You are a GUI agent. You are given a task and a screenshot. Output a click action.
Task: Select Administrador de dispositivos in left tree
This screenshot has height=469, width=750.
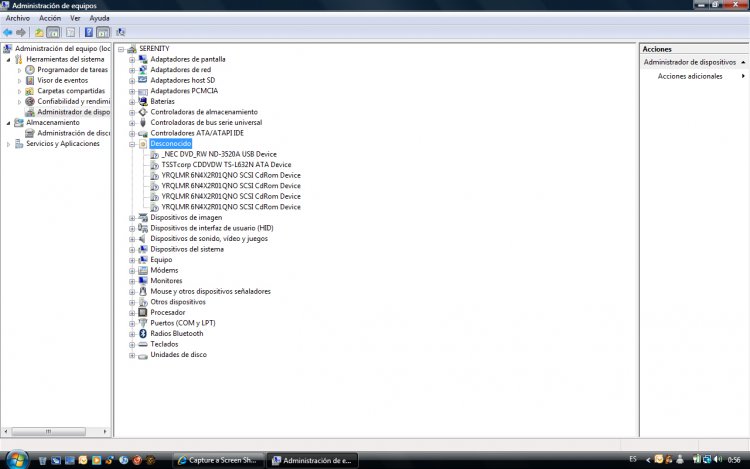pos(73,112)
